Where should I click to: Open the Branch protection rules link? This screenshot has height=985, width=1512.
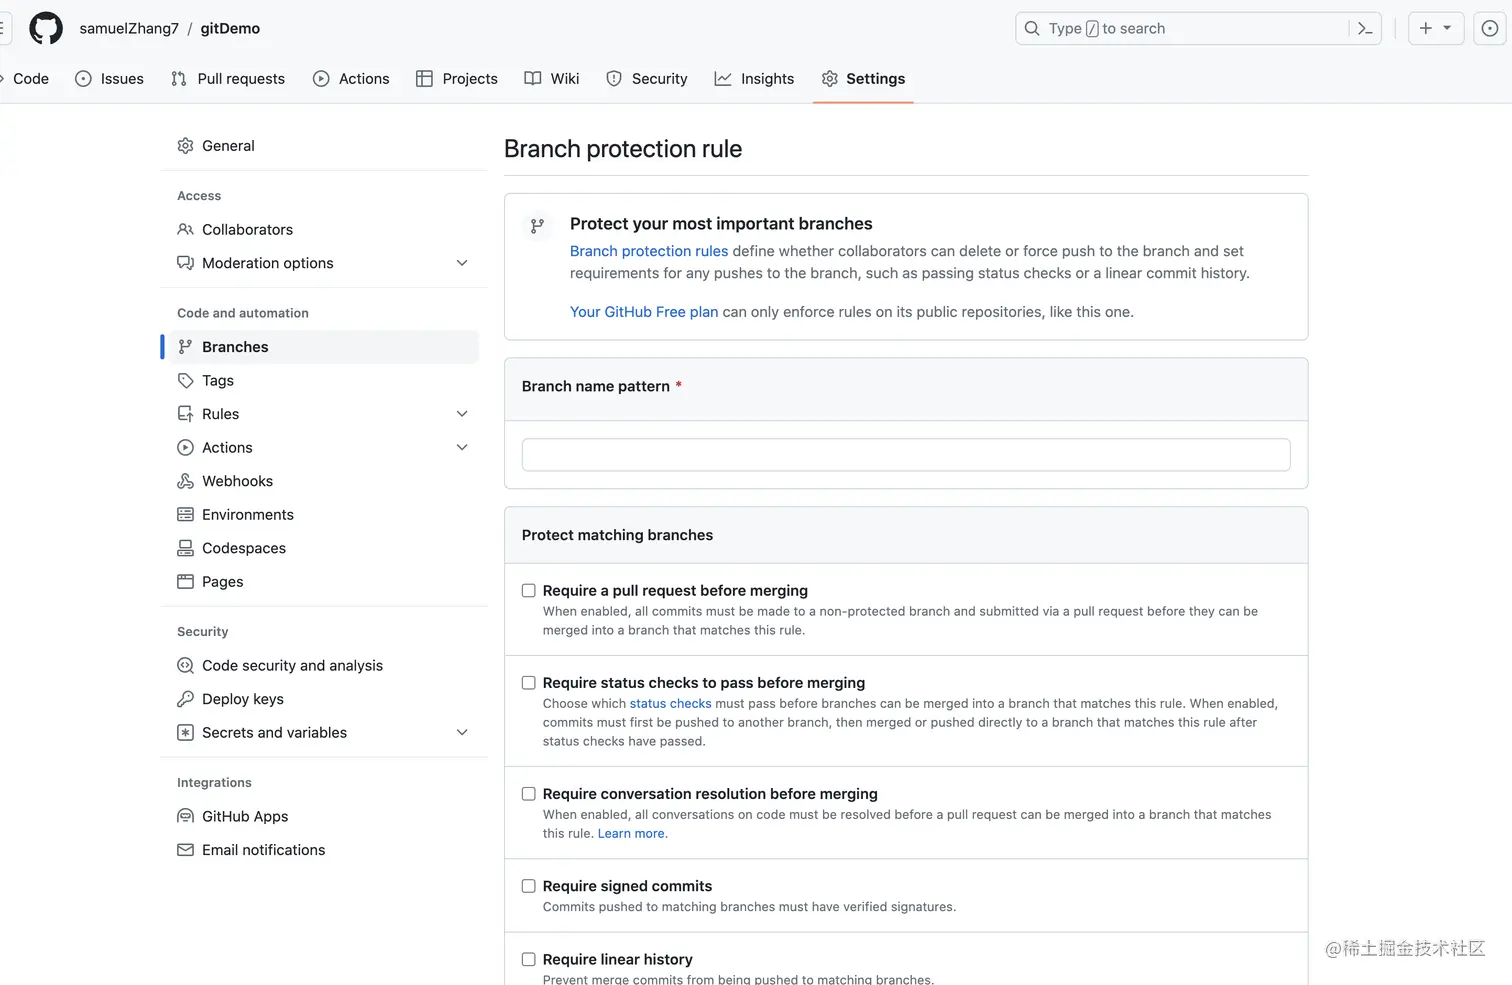click(649, 251)
